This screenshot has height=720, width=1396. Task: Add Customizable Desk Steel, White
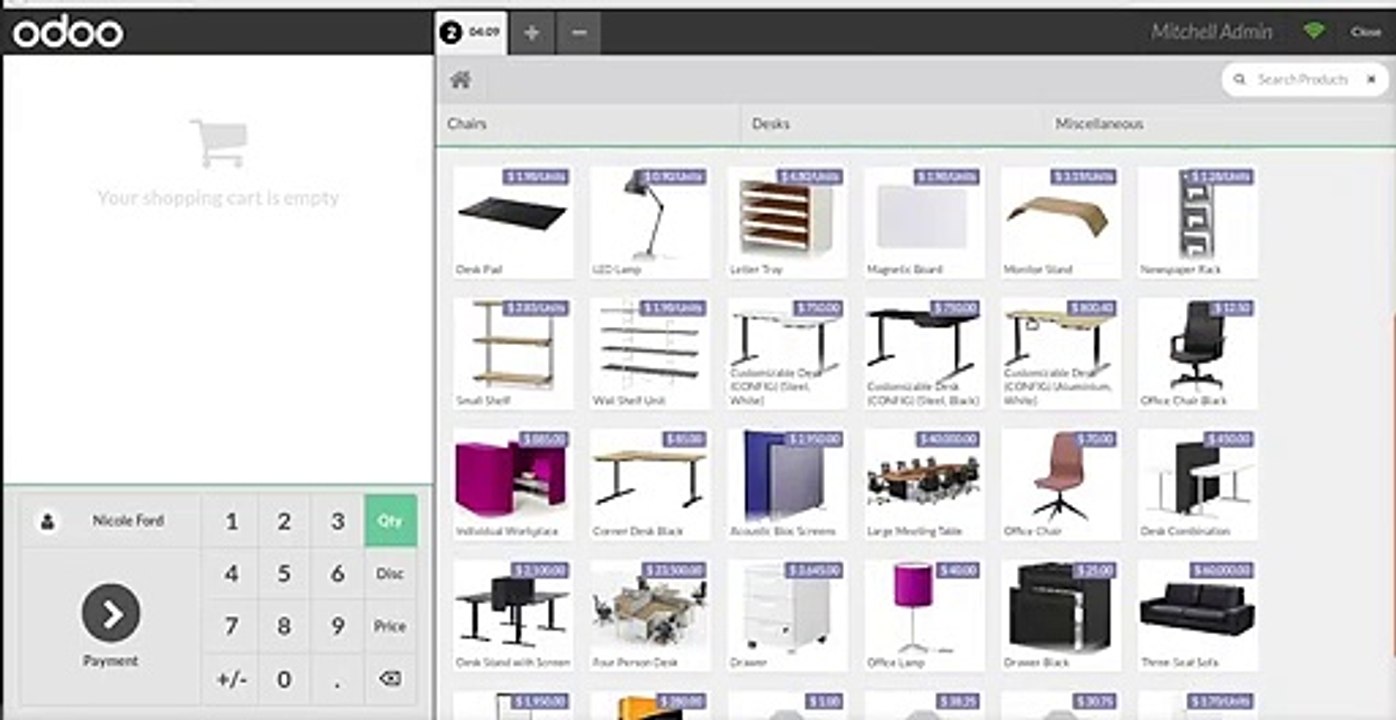tap(787, 353)
